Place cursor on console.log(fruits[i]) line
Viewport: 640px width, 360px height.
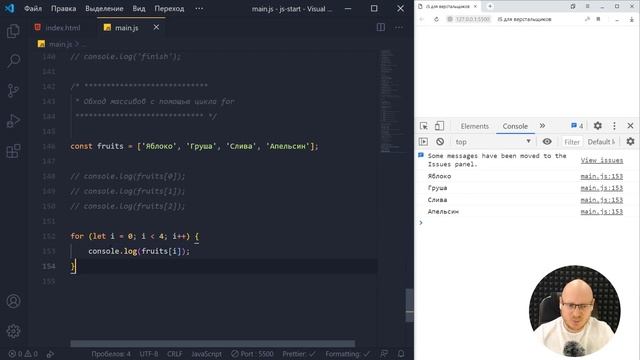[x=139, y=251]
